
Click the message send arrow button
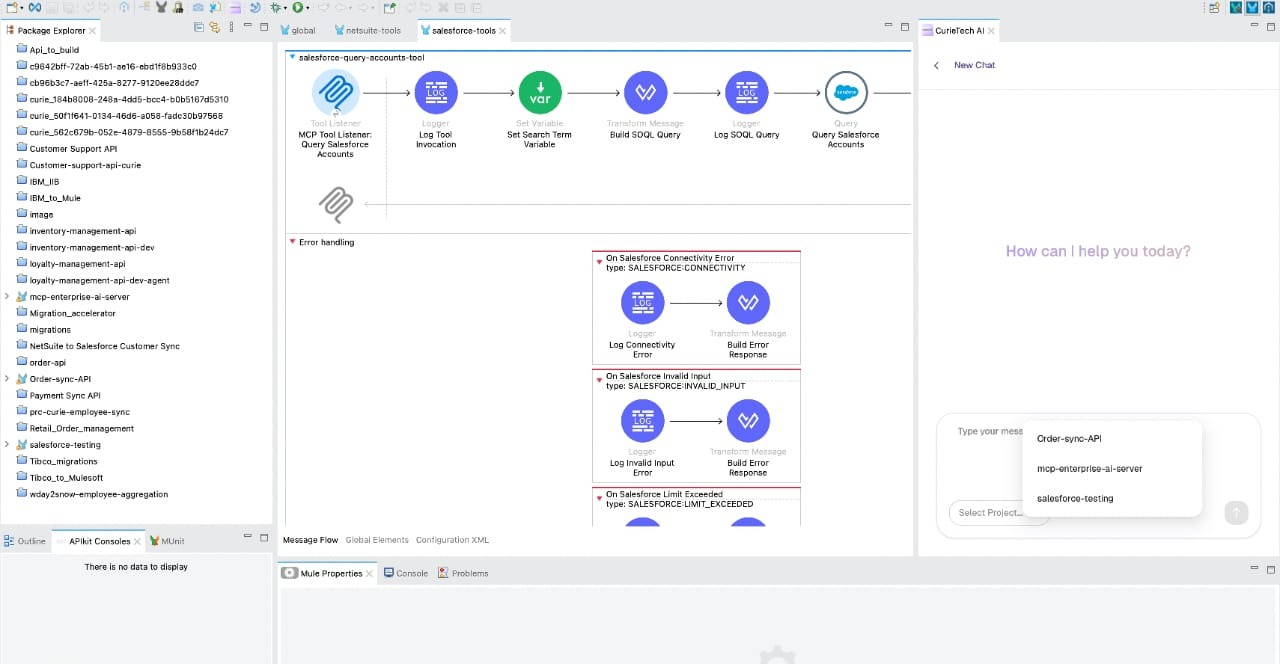[x=1236, y=512]
